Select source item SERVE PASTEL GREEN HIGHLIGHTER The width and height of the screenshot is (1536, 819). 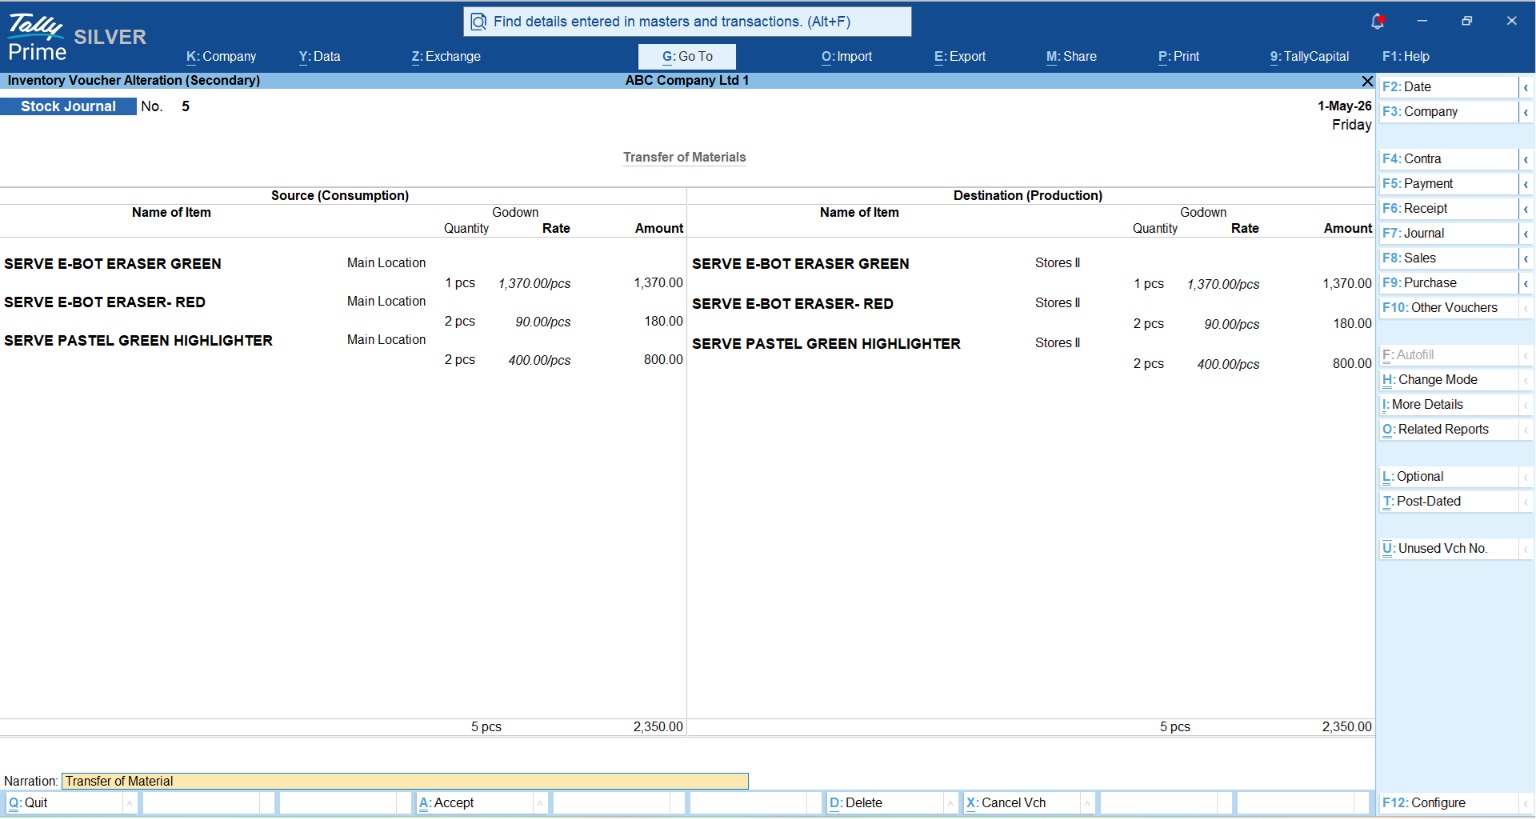click(x=138, y=341)
